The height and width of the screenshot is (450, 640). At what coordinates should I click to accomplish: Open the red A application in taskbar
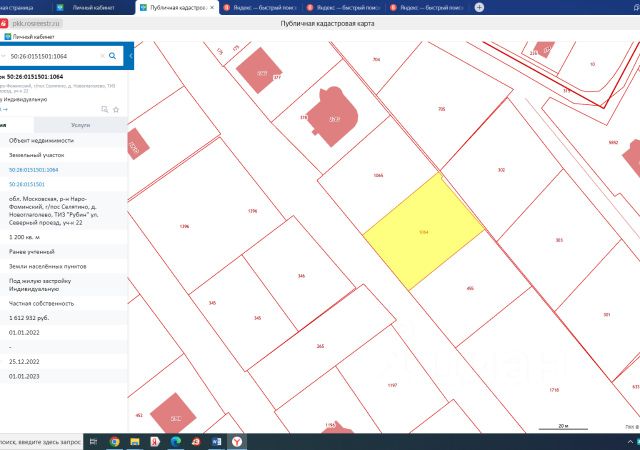(196, 442)
